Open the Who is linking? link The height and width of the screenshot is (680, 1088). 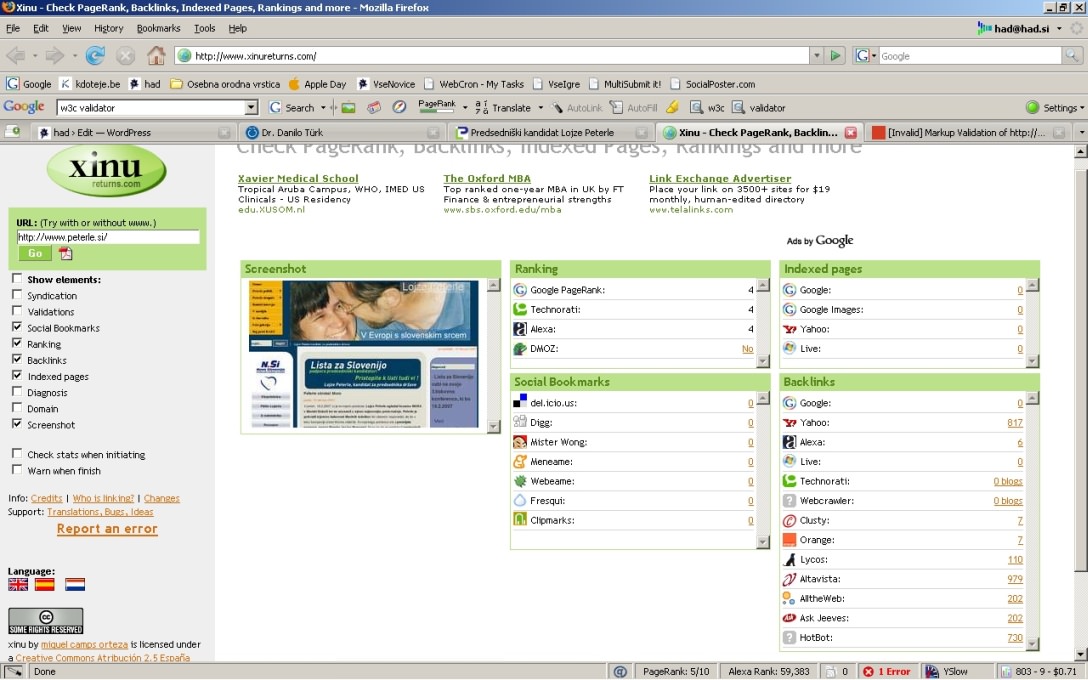(103, 498)
